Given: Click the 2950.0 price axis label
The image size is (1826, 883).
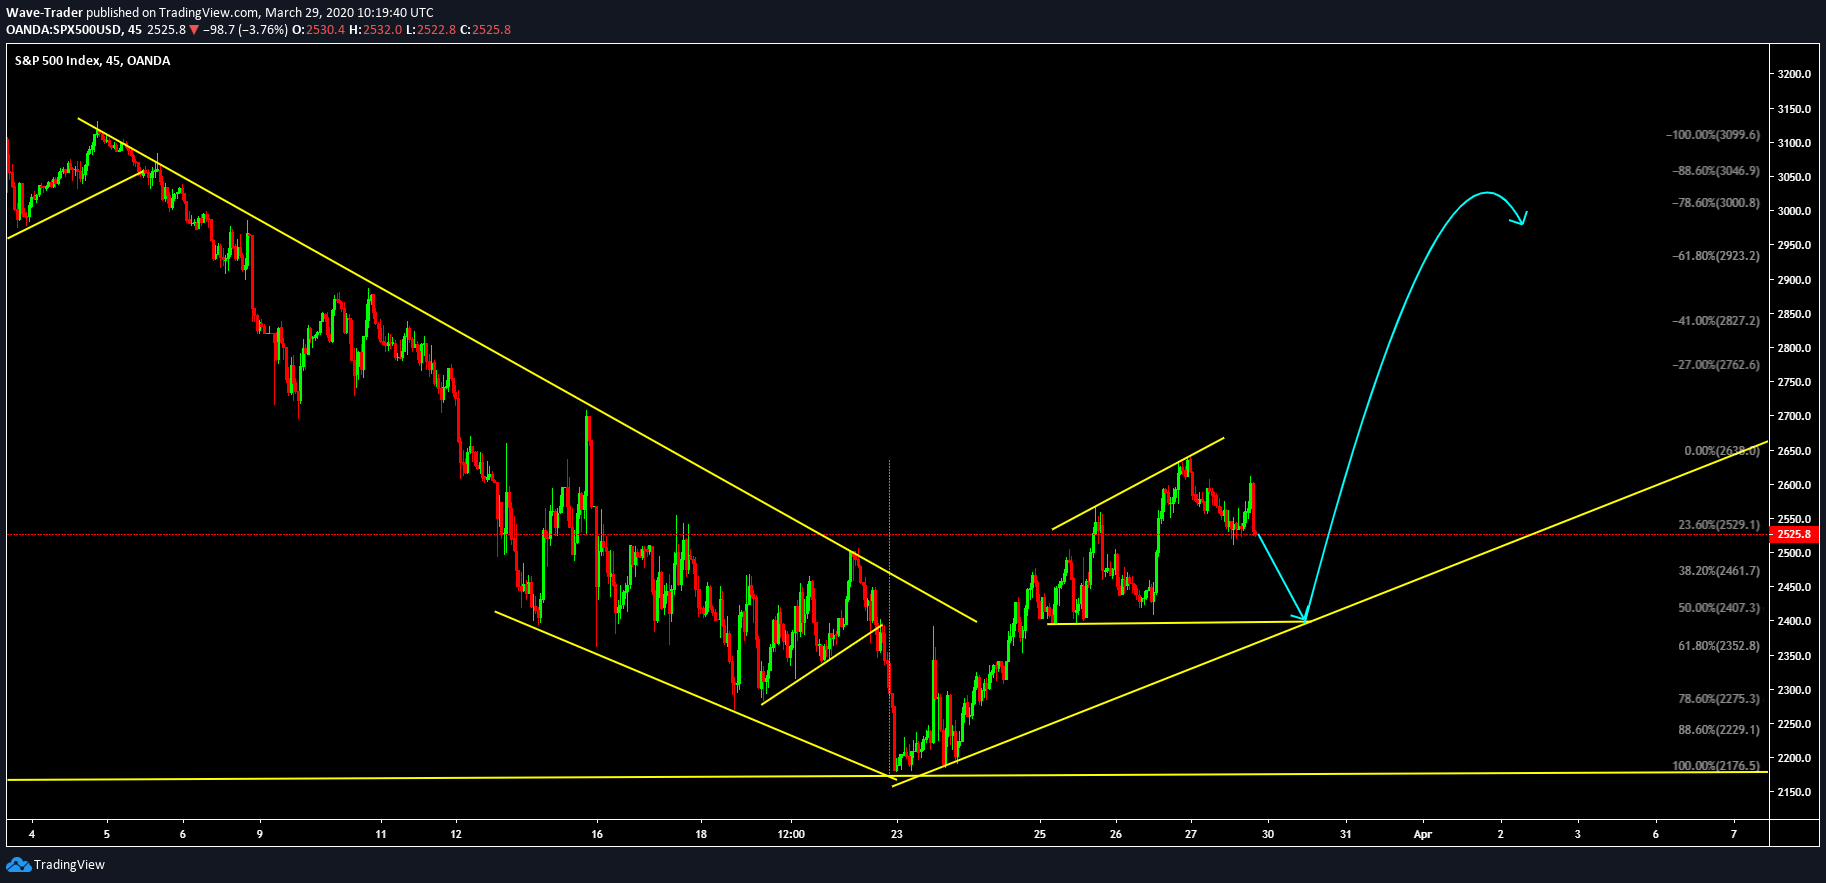Looking at the screenshot, I should tap(1794, 245).
